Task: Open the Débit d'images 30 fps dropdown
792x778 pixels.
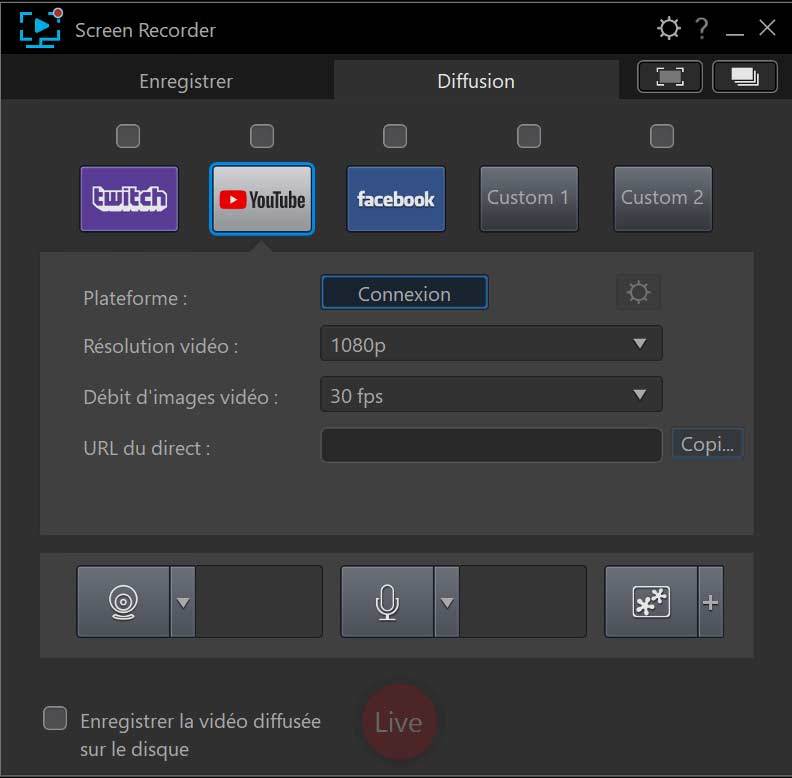Action: pos(491,394)
